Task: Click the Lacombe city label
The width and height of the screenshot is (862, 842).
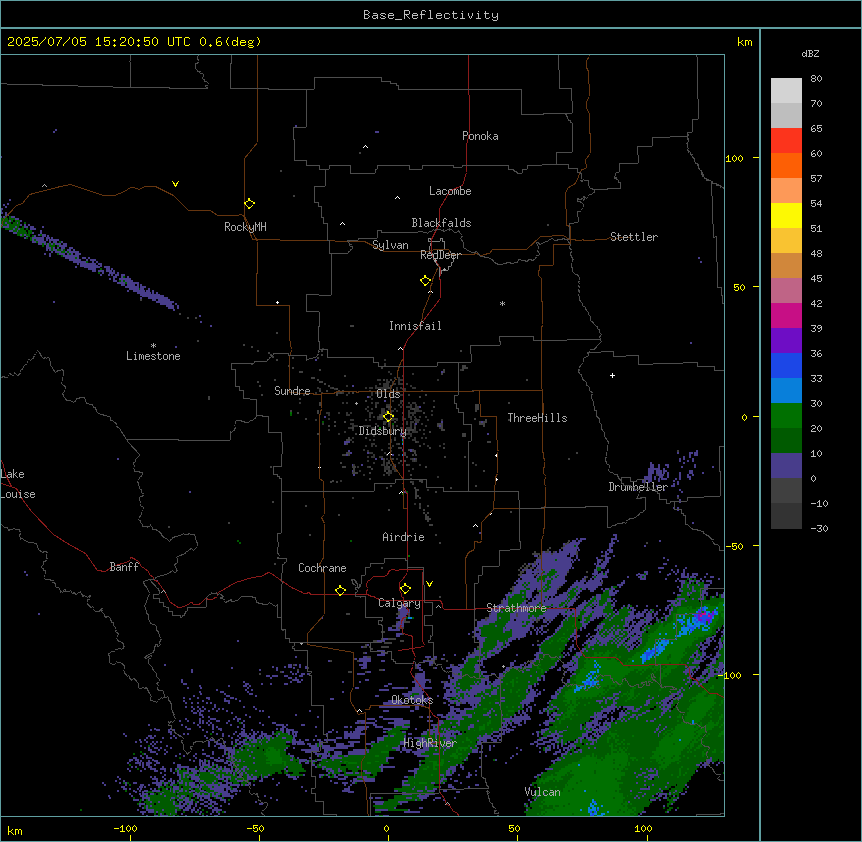Action: [x=450, y=191]
